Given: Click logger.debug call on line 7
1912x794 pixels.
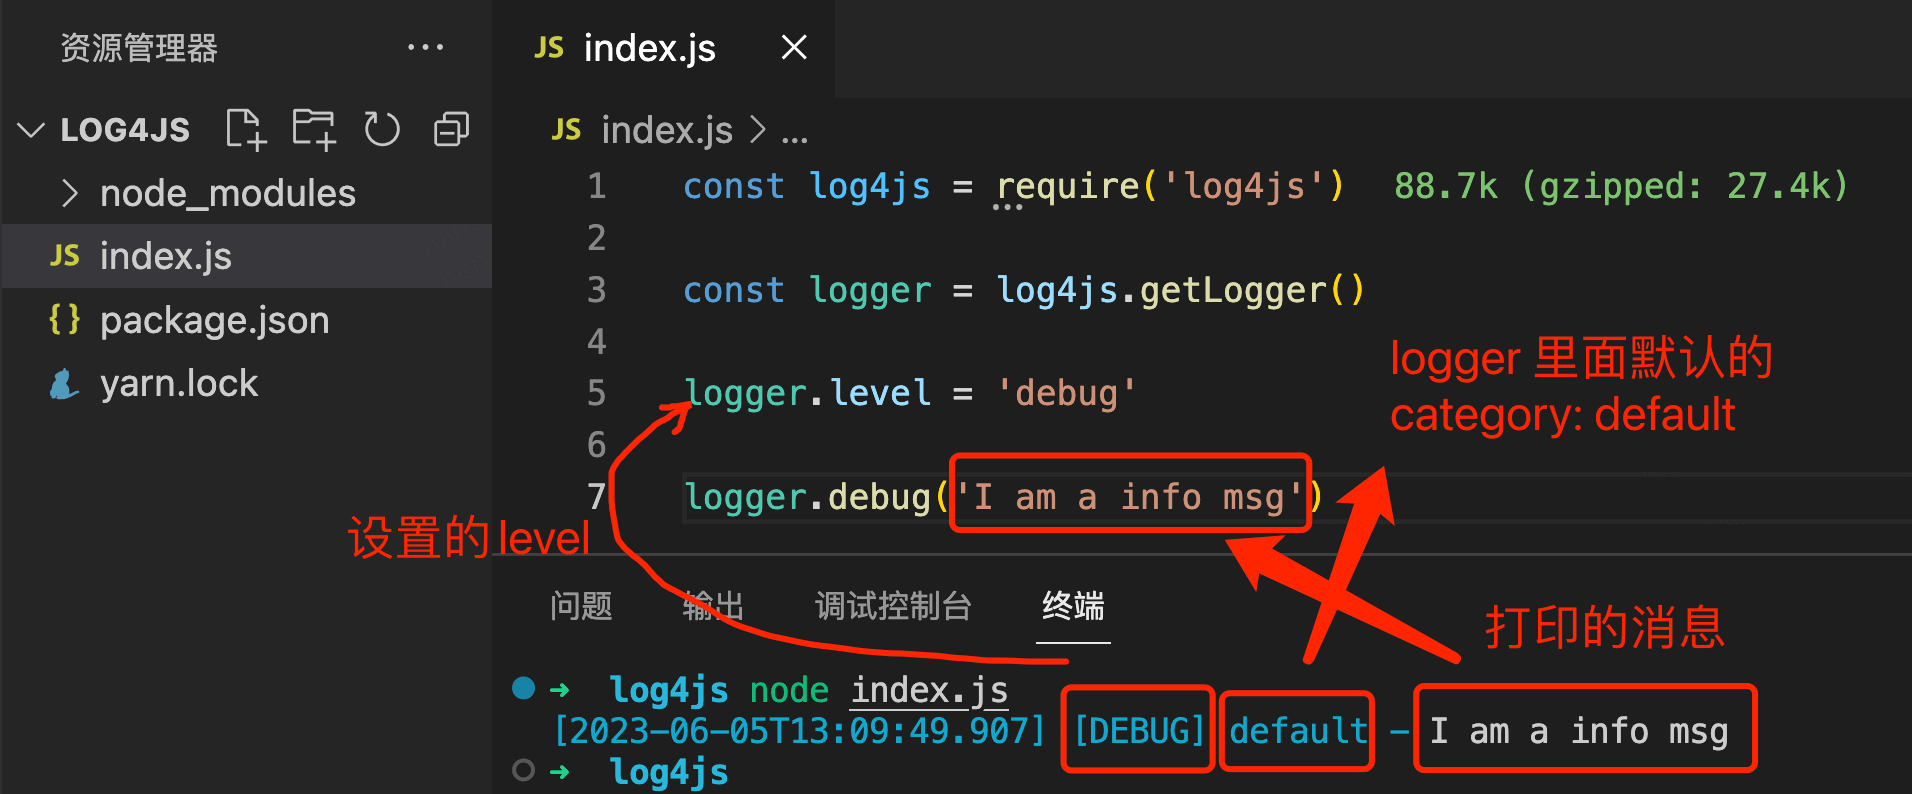Looking at the screenshot, I should coord(808,497).
